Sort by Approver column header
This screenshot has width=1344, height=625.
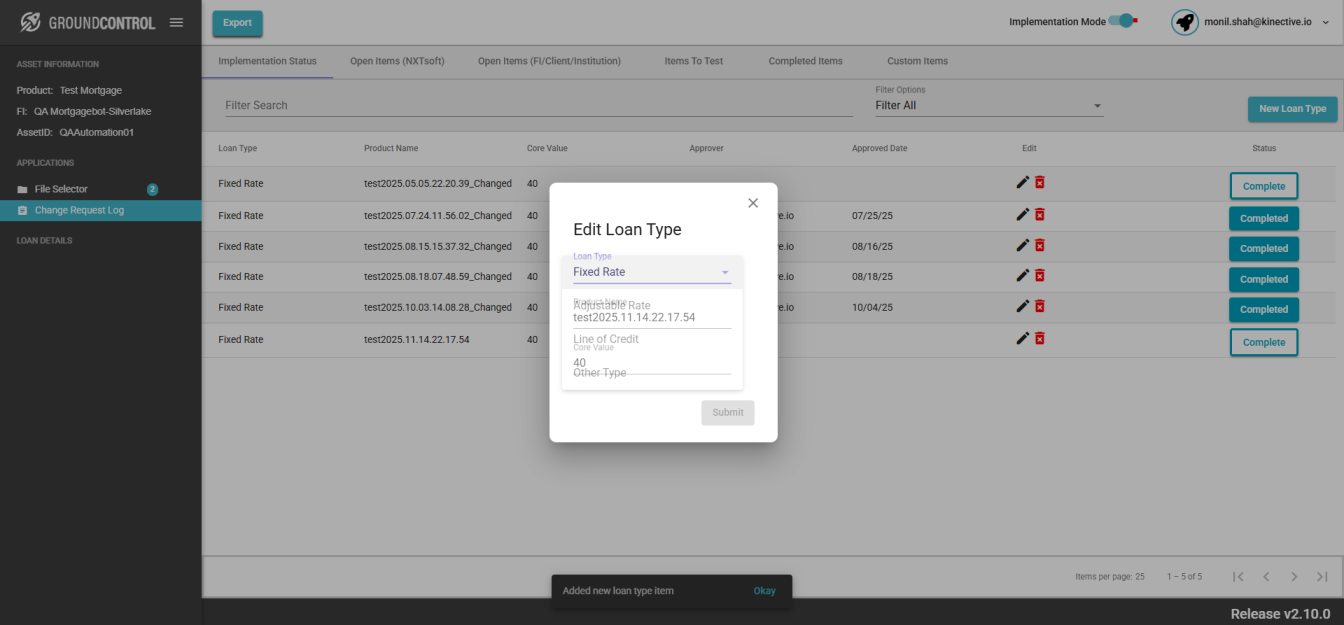point(706,148)
